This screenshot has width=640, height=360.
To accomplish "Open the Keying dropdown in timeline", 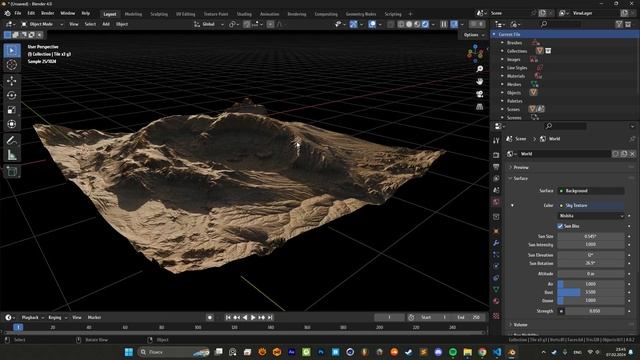I will 57,318.
